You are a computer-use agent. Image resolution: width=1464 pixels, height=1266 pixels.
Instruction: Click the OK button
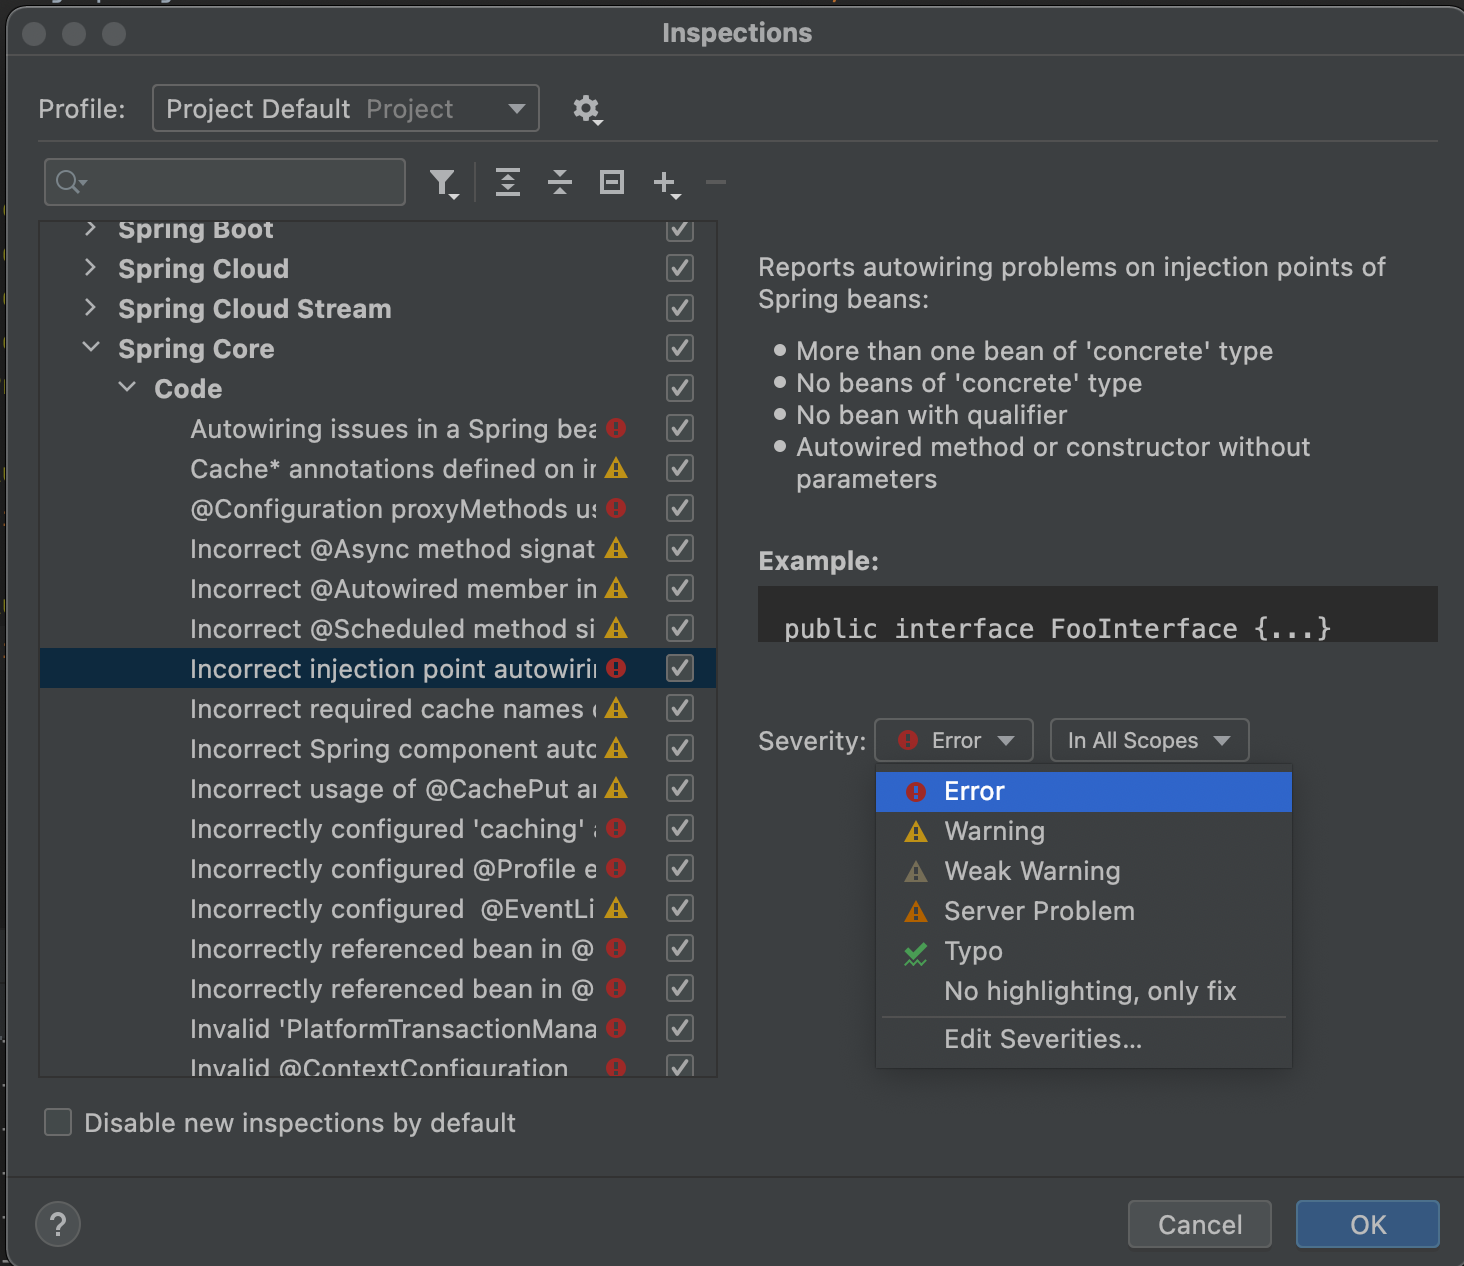[1368, 1224]
